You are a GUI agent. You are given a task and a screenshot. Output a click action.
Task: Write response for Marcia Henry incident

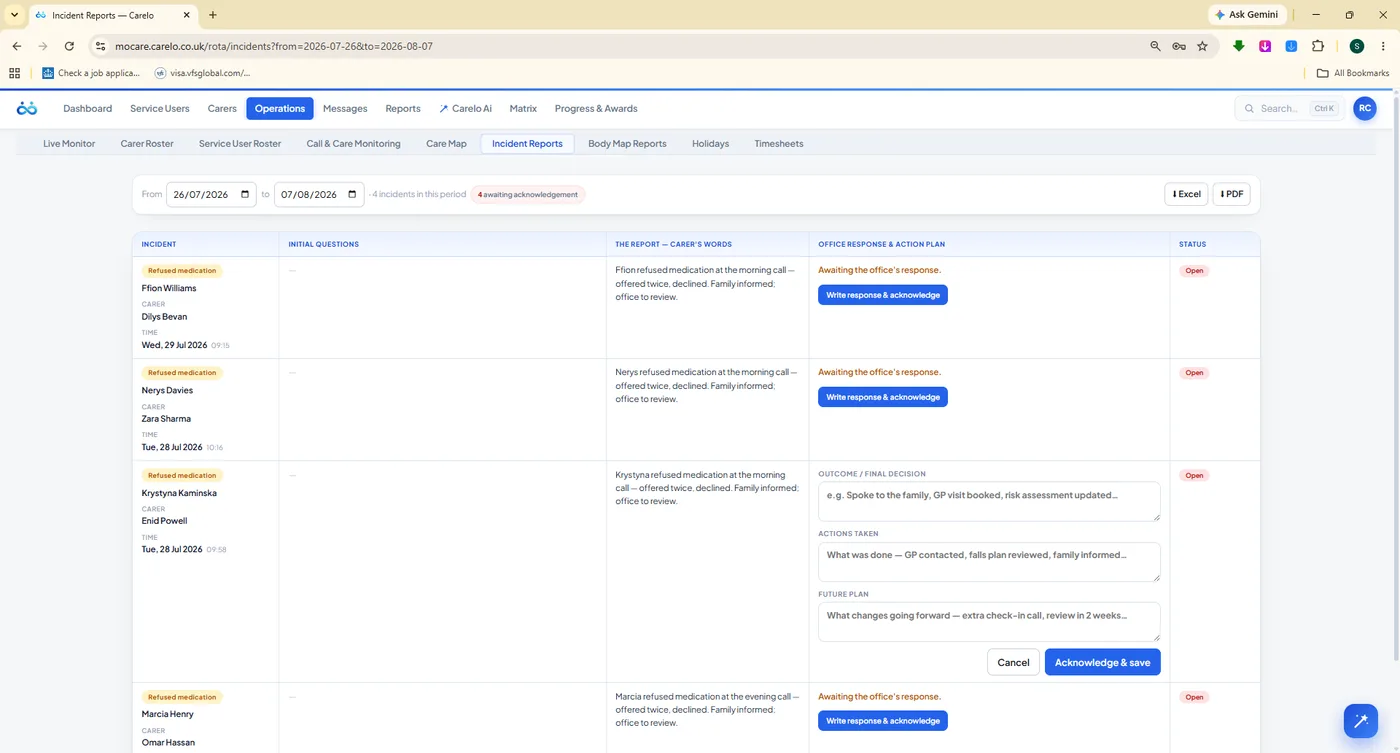coord(883,721)
